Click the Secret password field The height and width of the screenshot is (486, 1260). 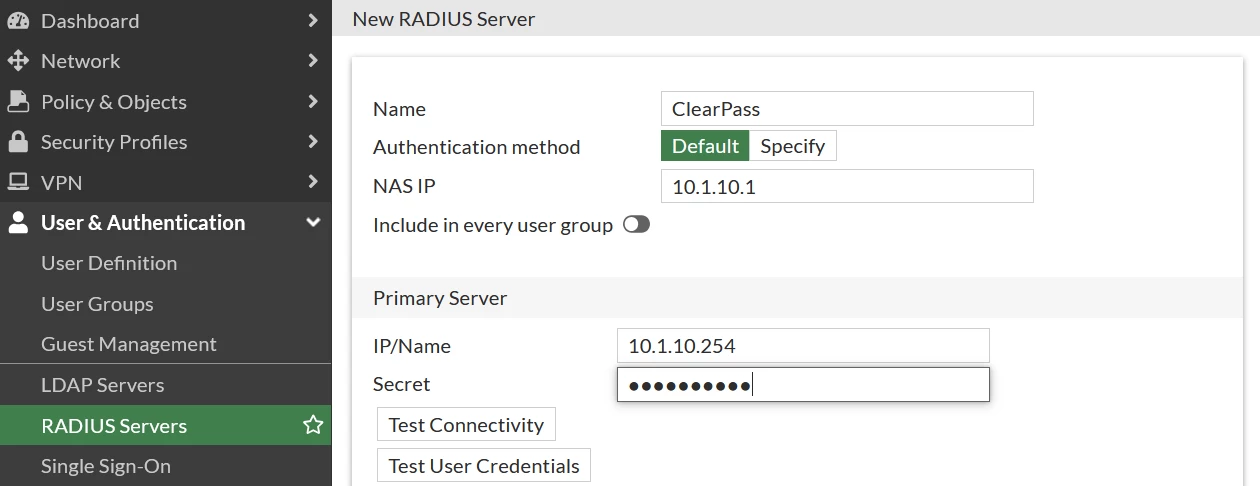click(803, 385)
